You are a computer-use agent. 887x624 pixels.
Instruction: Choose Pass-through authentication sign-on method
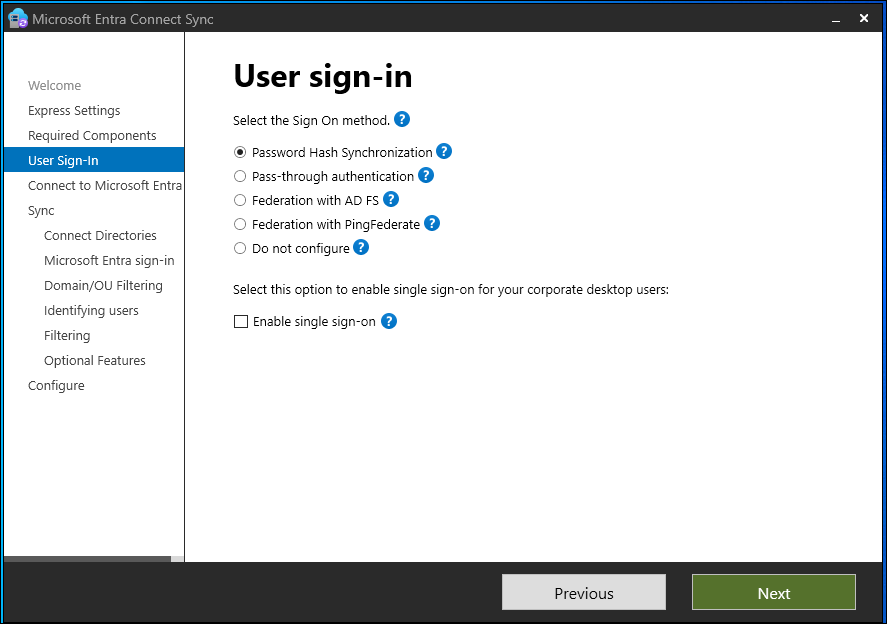(x=240, y=177)
